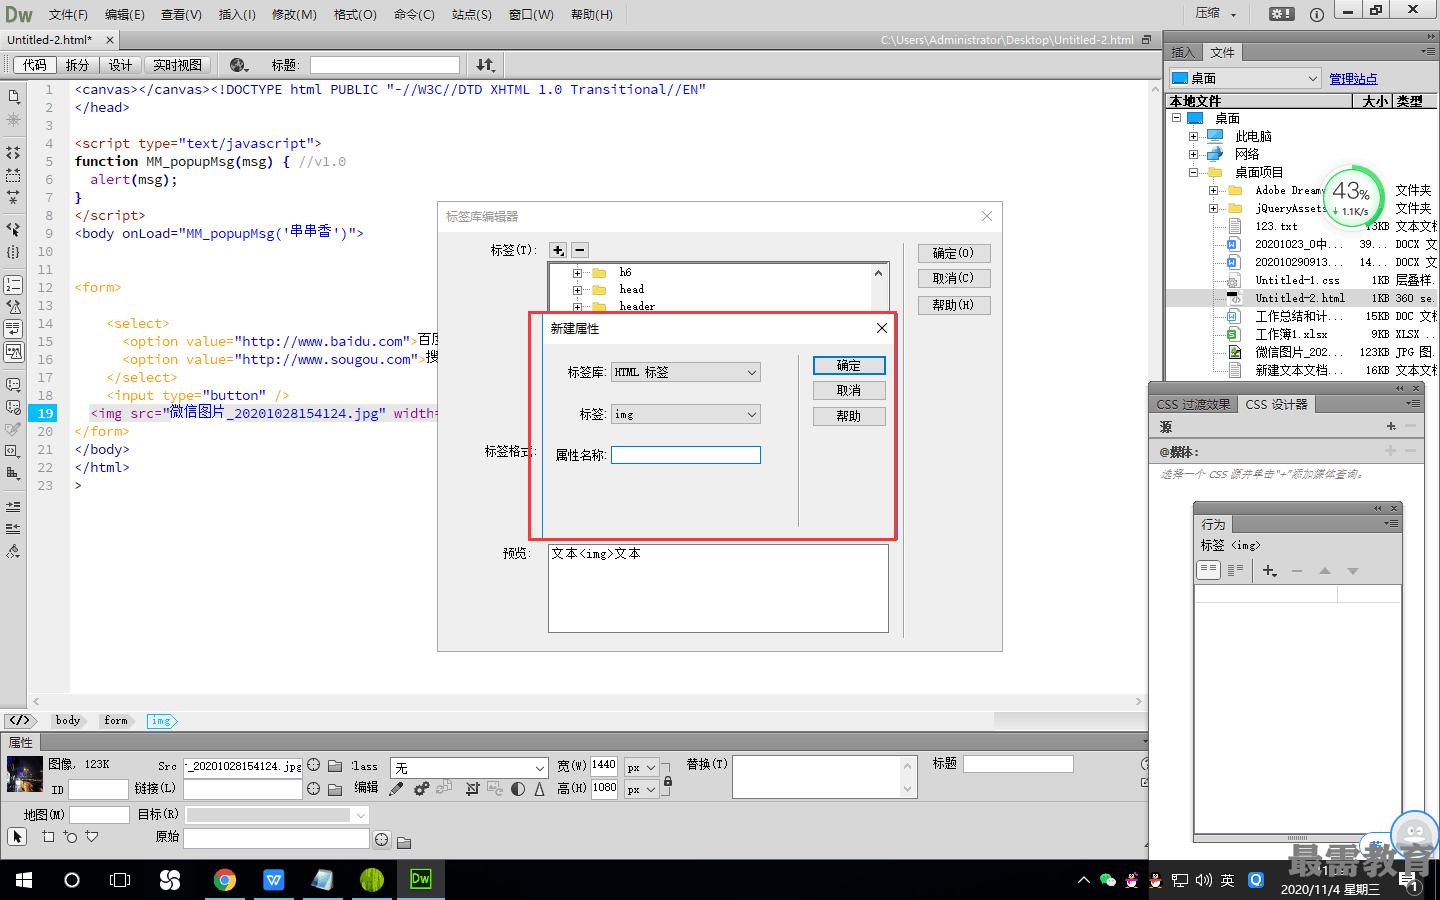
Task: Open the 修改(M) menu
Action: click(x=294, y=14)
